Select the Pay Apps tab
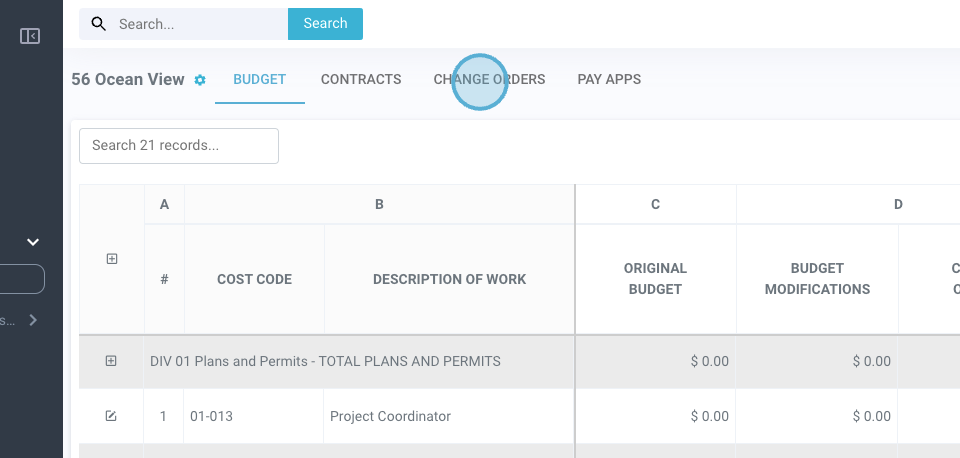Image resolution: width=960 pixels, height=458 pixels. tap(609, 80)
